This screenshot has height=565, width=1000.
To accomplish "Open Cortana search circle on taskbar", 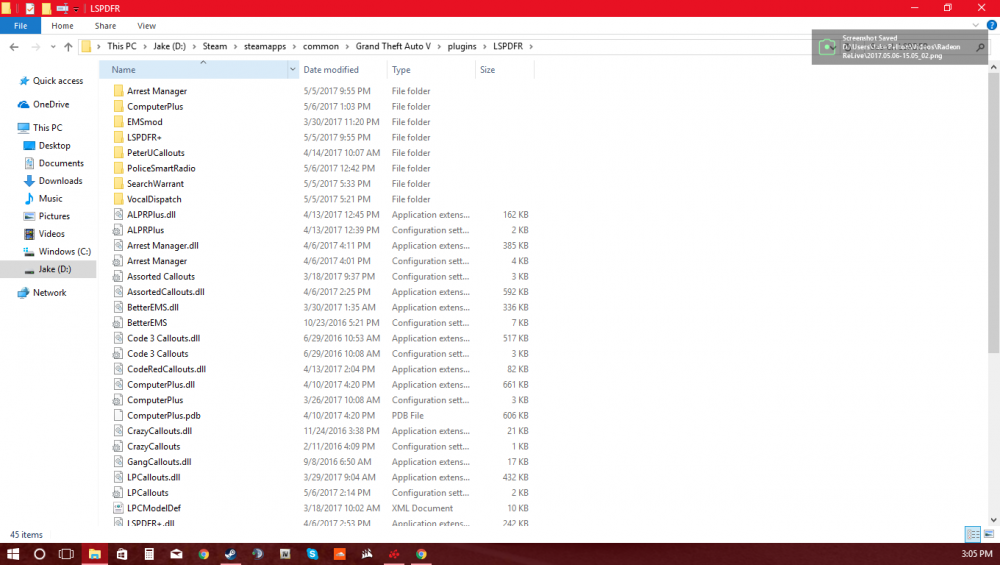I will [x=40, y=554].
